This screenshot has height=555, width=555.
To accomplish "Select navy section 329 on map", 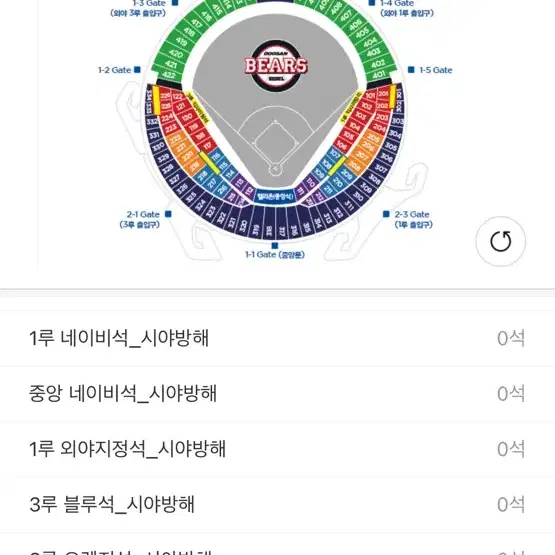I will pyautogui.click(x=163, y=156).
